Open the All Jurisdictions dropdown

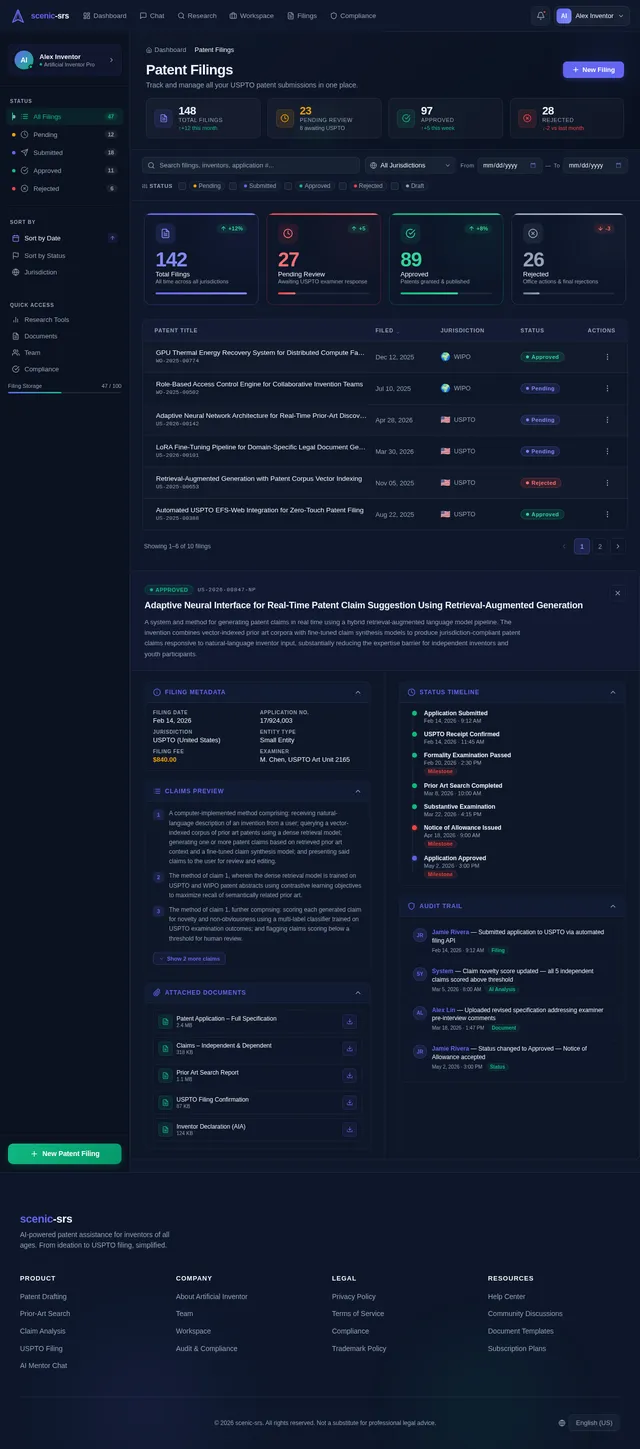(x=410, y=165)
